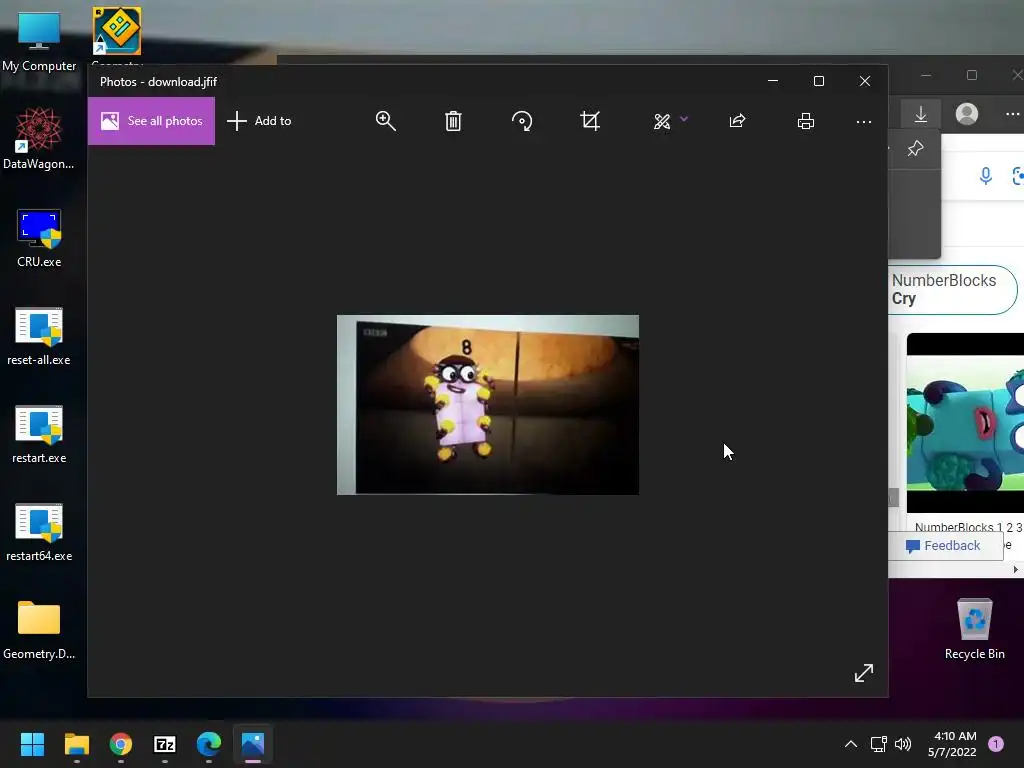This screenshot has height=768, width=1024.
Task: Delete the photo with trash icon
Action: pos(453,121)
